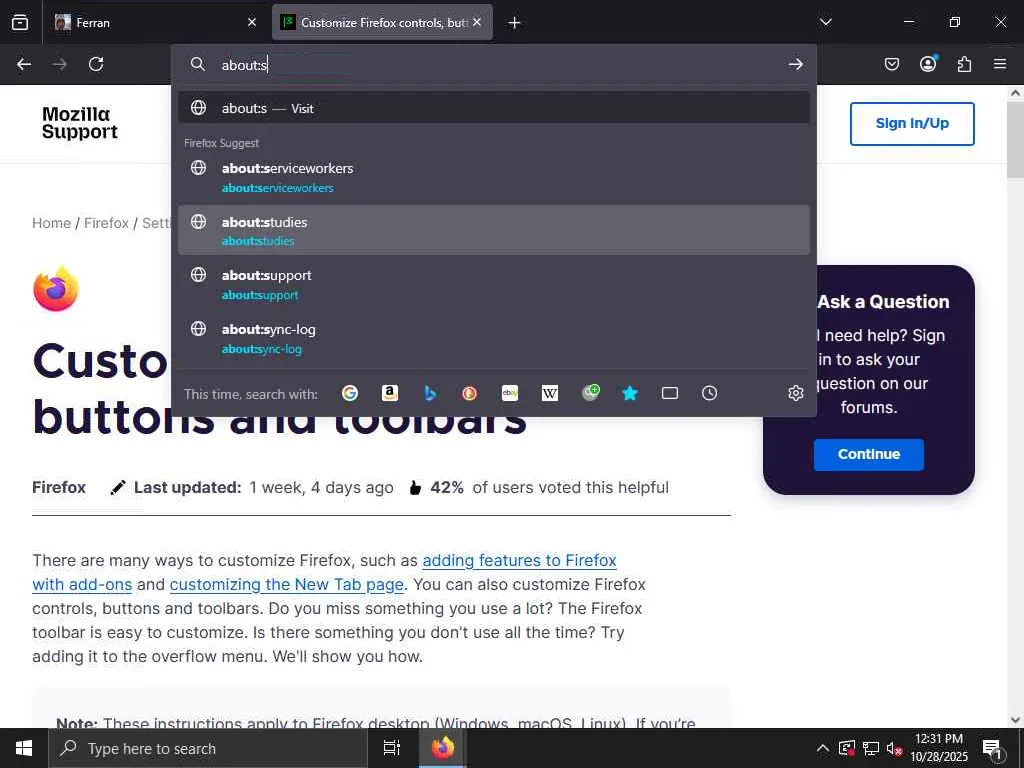Open the Firefox account icon

(x=928, y=63)
